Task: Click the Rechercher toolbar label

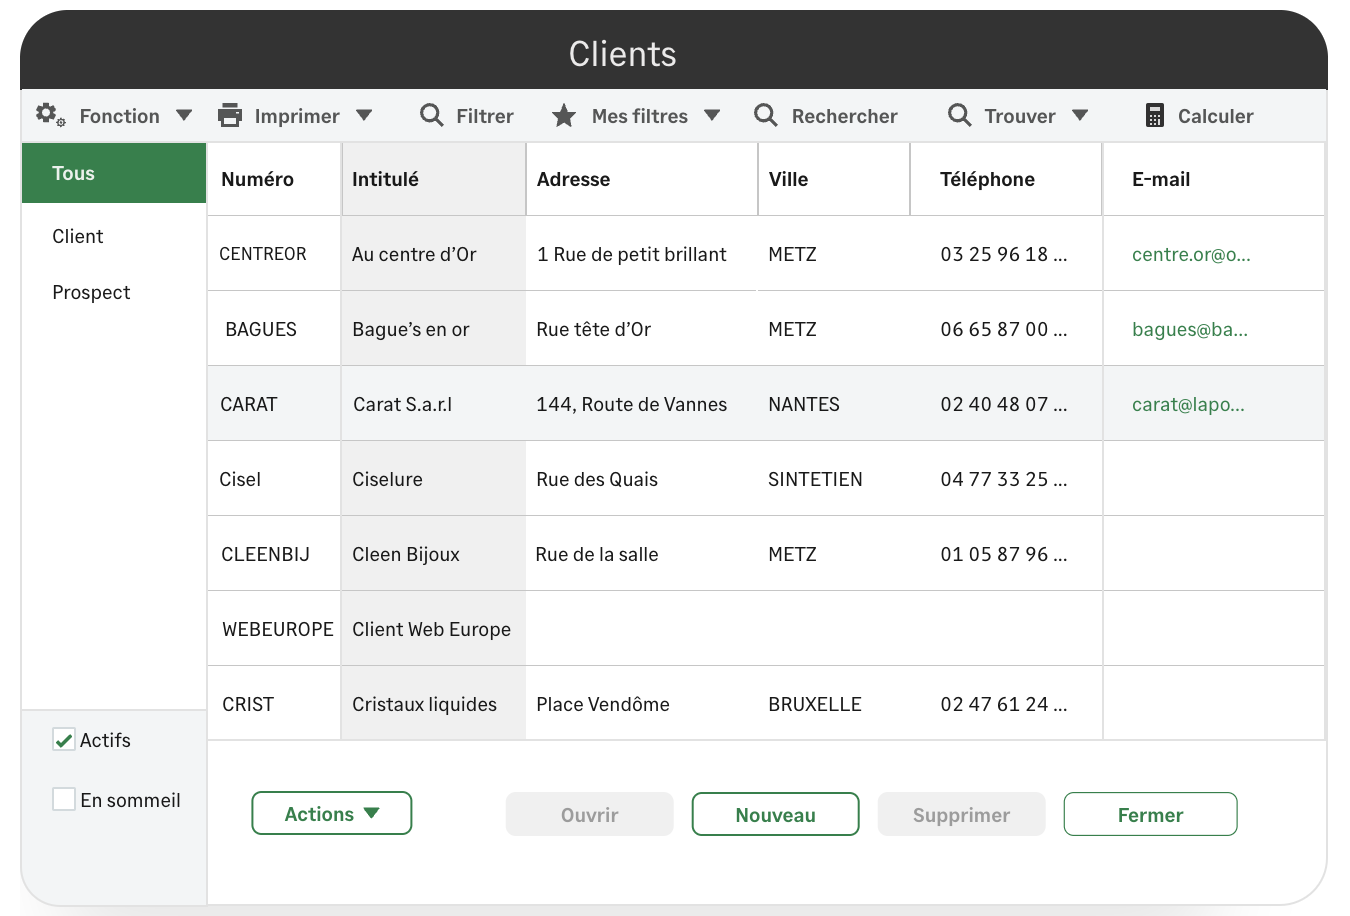Action: (845, 116)
